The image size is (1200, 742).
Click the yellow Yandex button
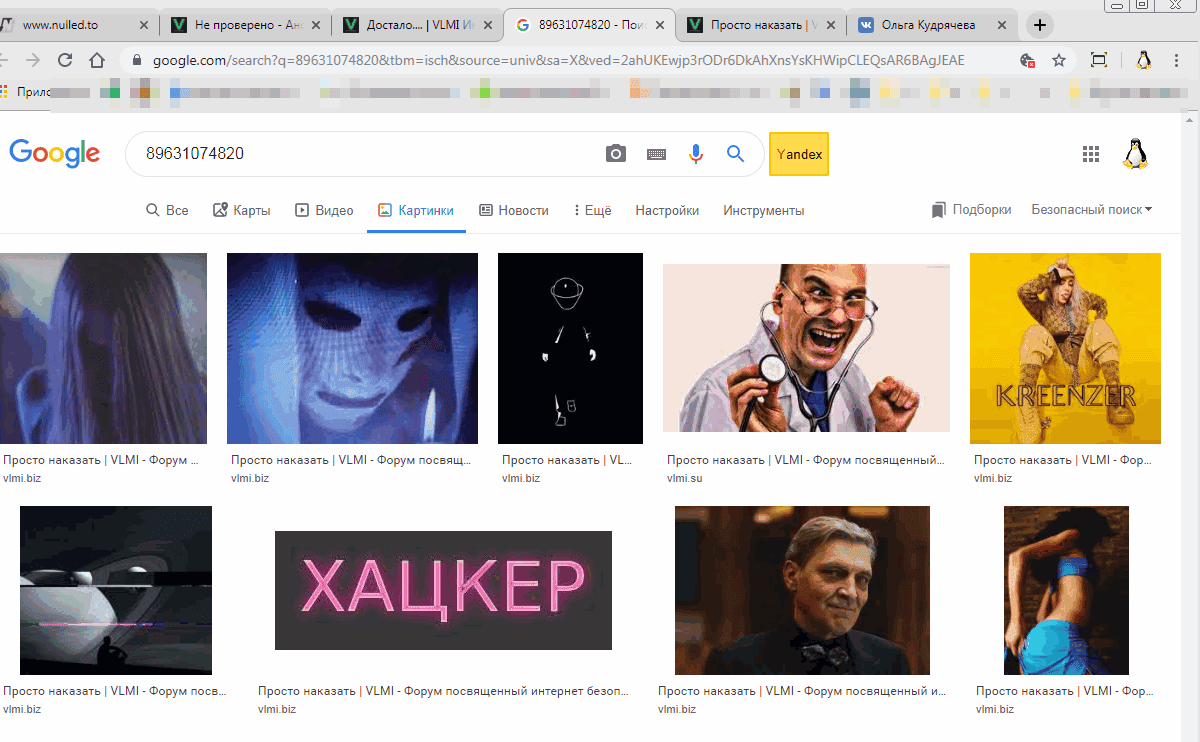click(799, 154)
